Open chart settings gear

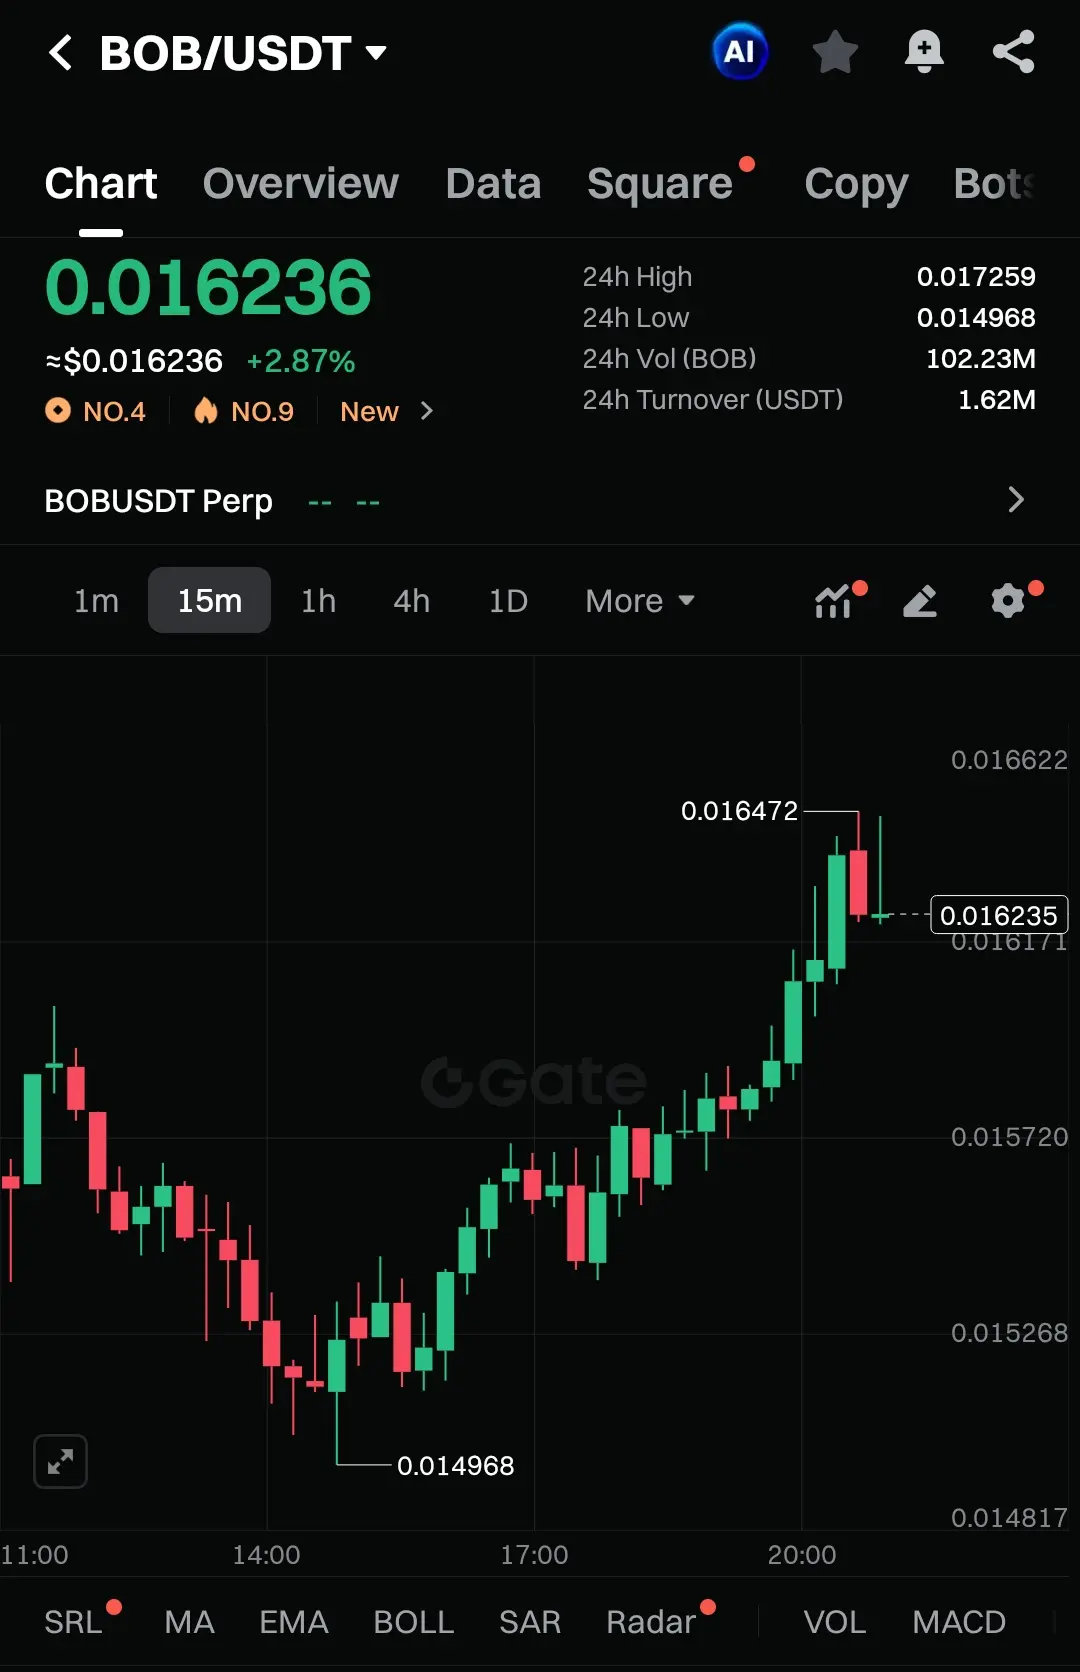(x=1010, y=601)
